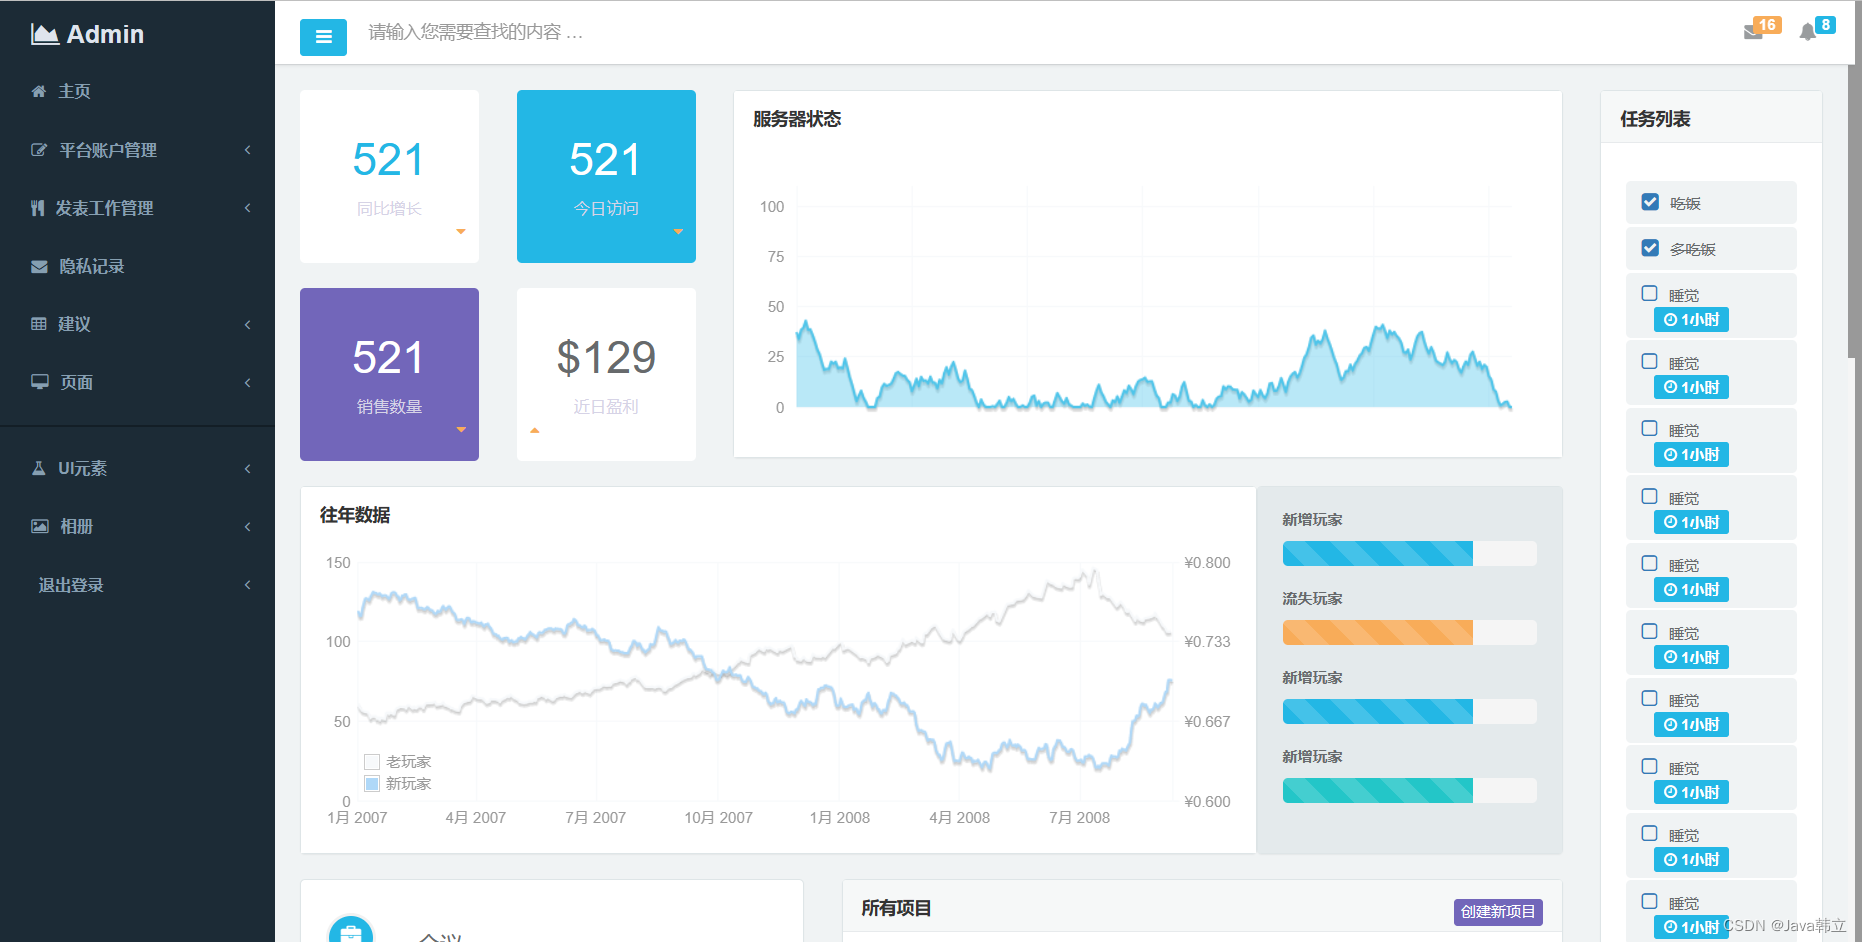Open 发表工作管理 menu item
Viewport: 1862px width, 942px height.
click(x=137, y=208)
